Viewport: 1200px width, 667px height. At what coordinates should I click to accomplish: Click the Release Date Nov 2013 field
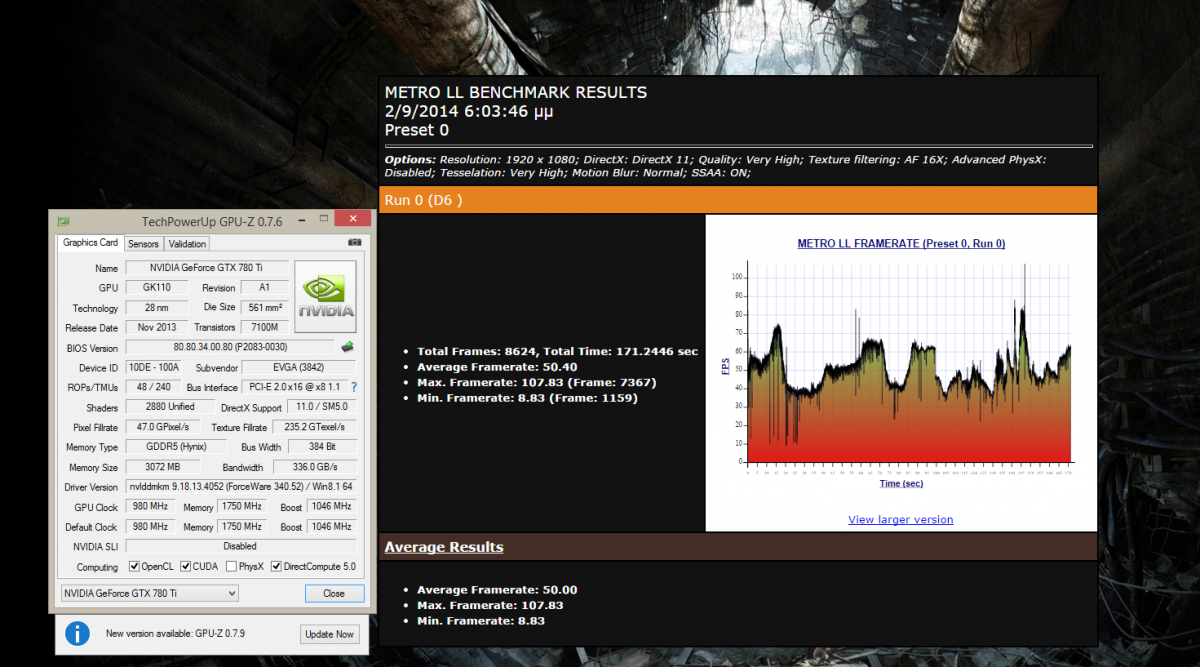[156, 327]
